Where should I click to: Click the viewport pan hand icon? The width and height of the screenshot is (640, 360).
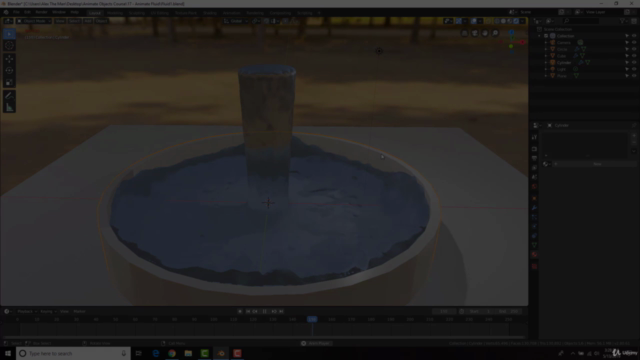click(x=485, y=33)
